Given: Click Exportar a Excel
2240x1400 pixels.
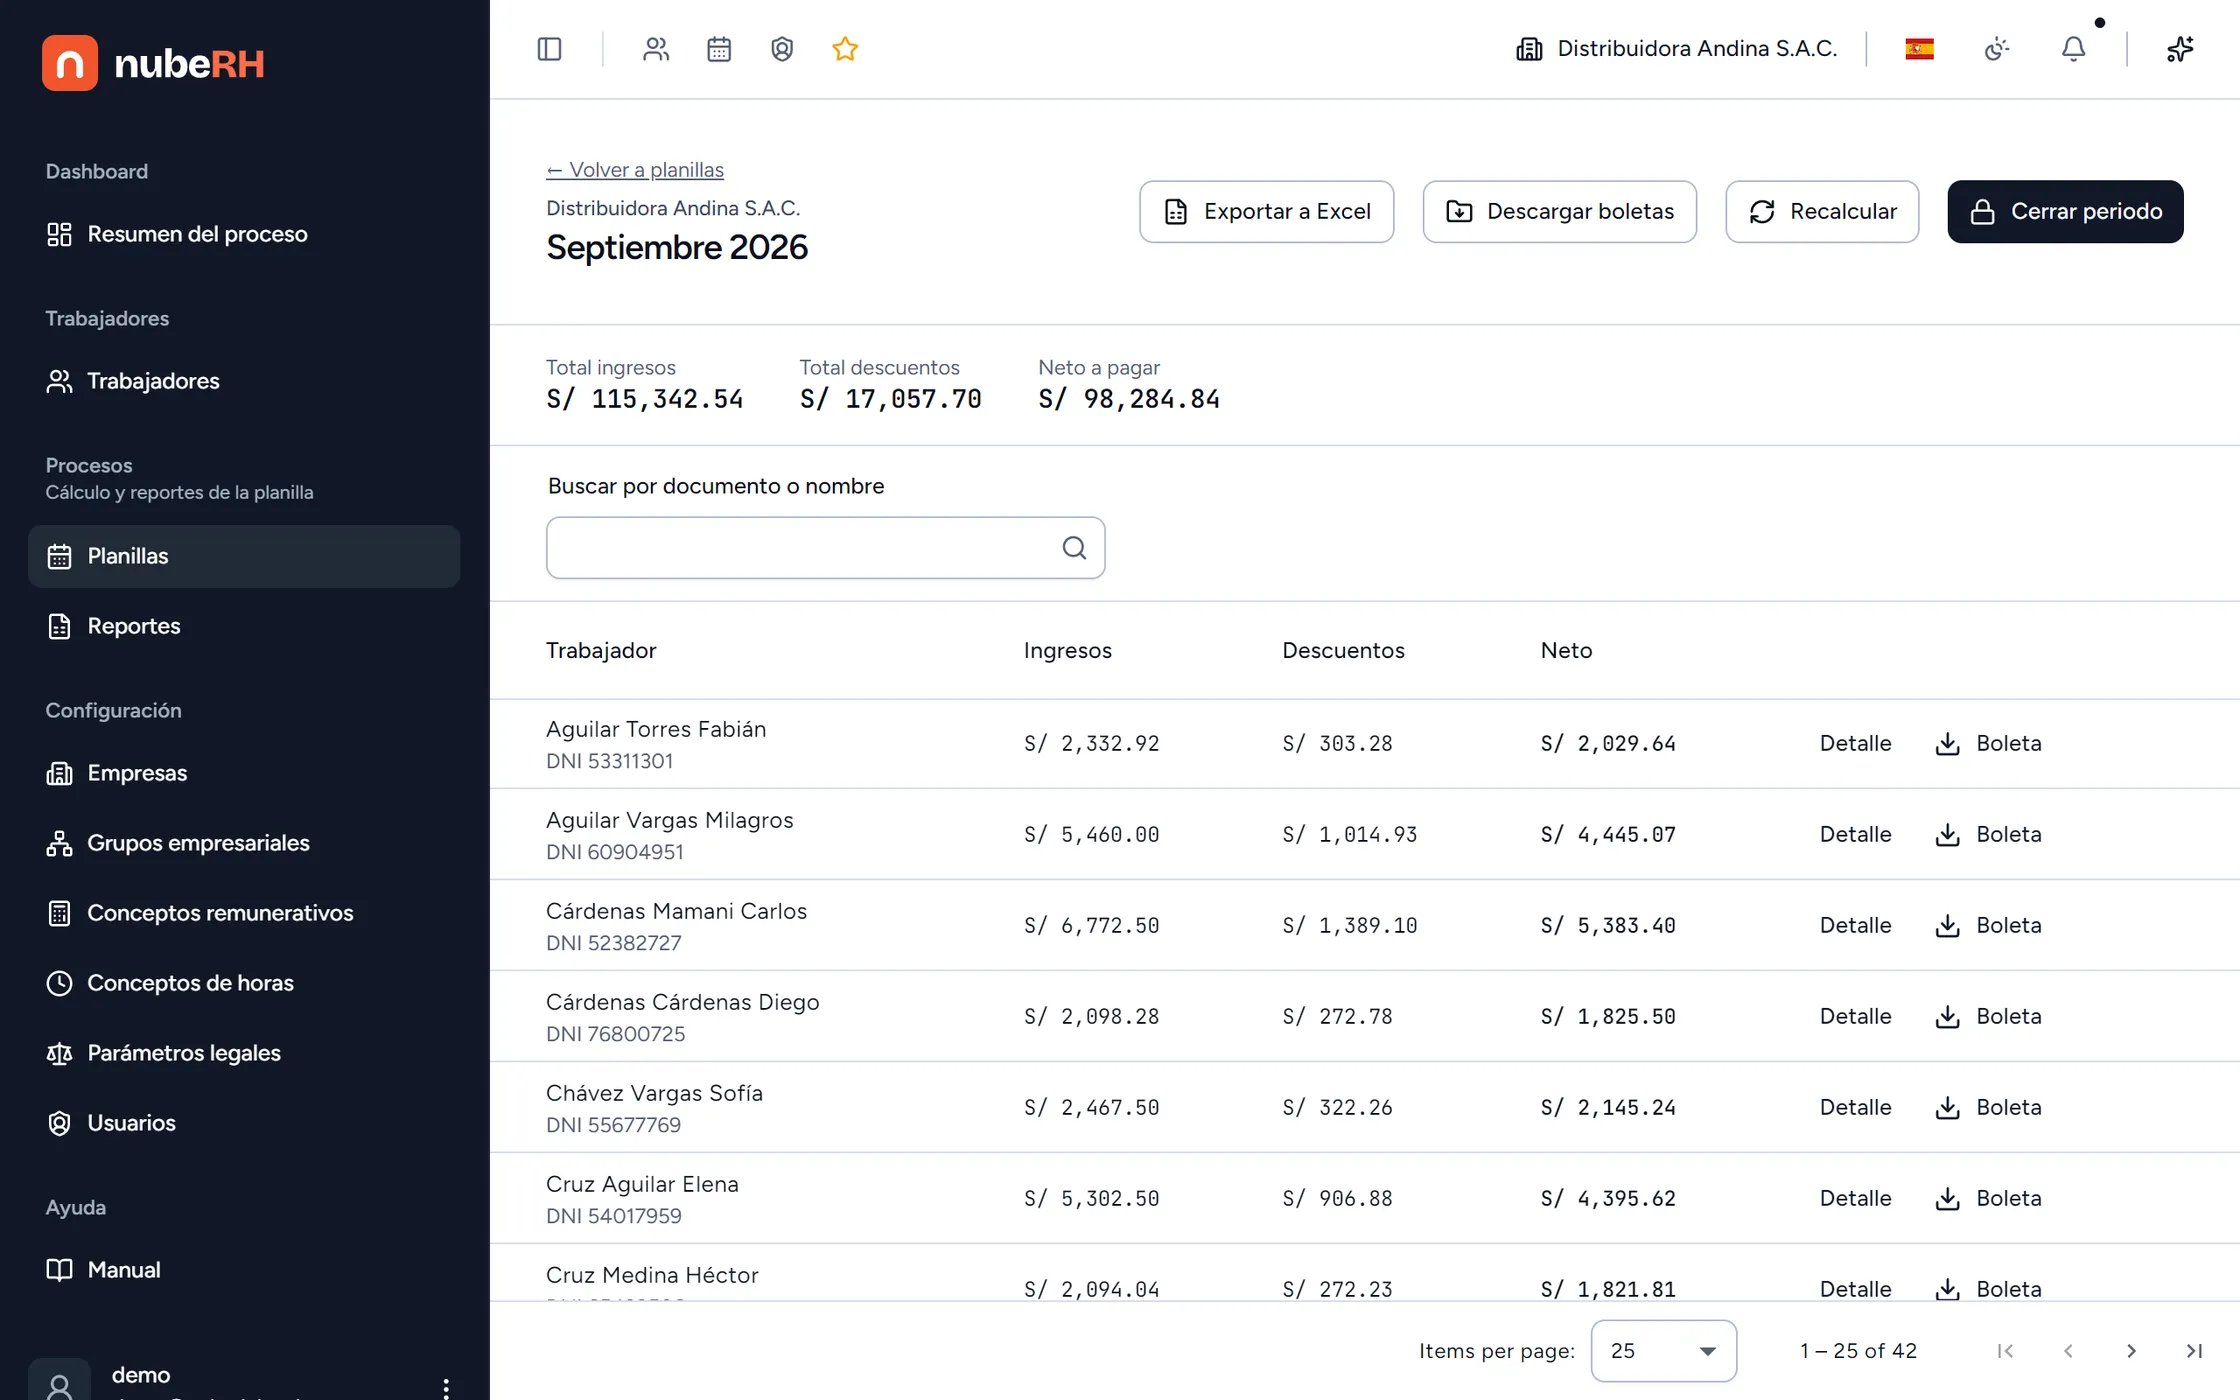Looking at the screenshot, I should [1266, 211].
